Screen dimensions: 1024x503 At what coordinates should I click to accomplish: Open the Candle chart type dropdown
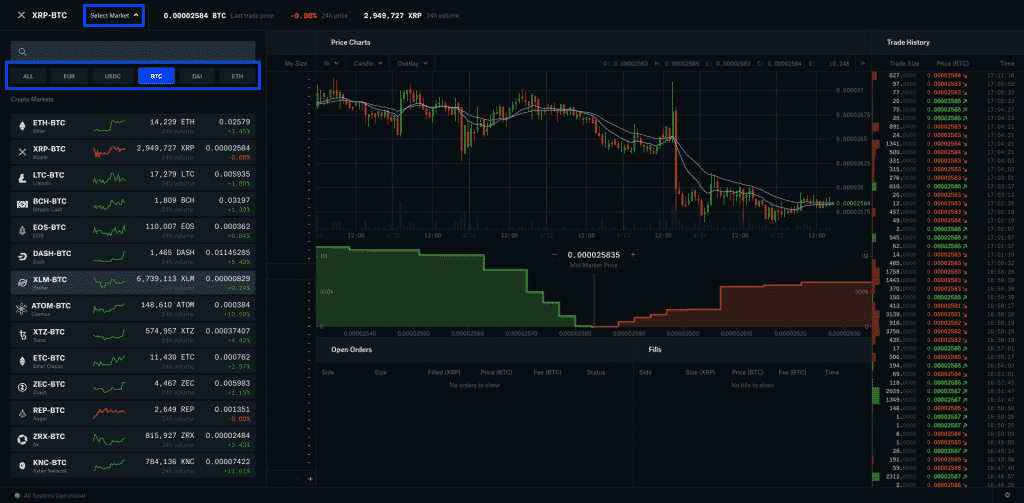tap(367, 63)
